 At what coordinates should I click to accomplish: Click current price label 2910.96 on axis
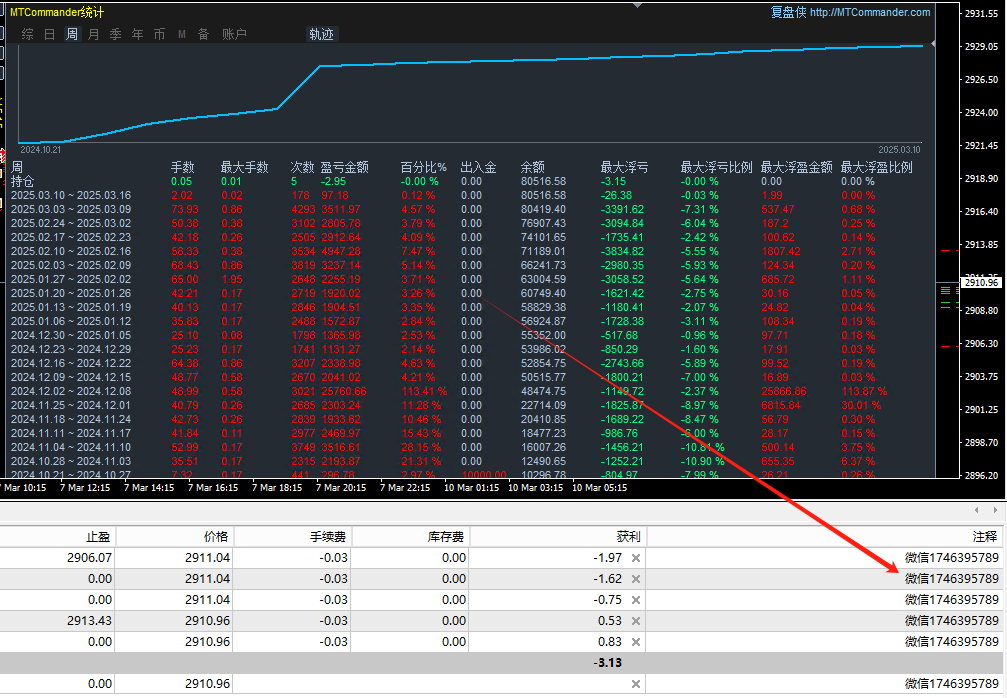coord(982,283)
